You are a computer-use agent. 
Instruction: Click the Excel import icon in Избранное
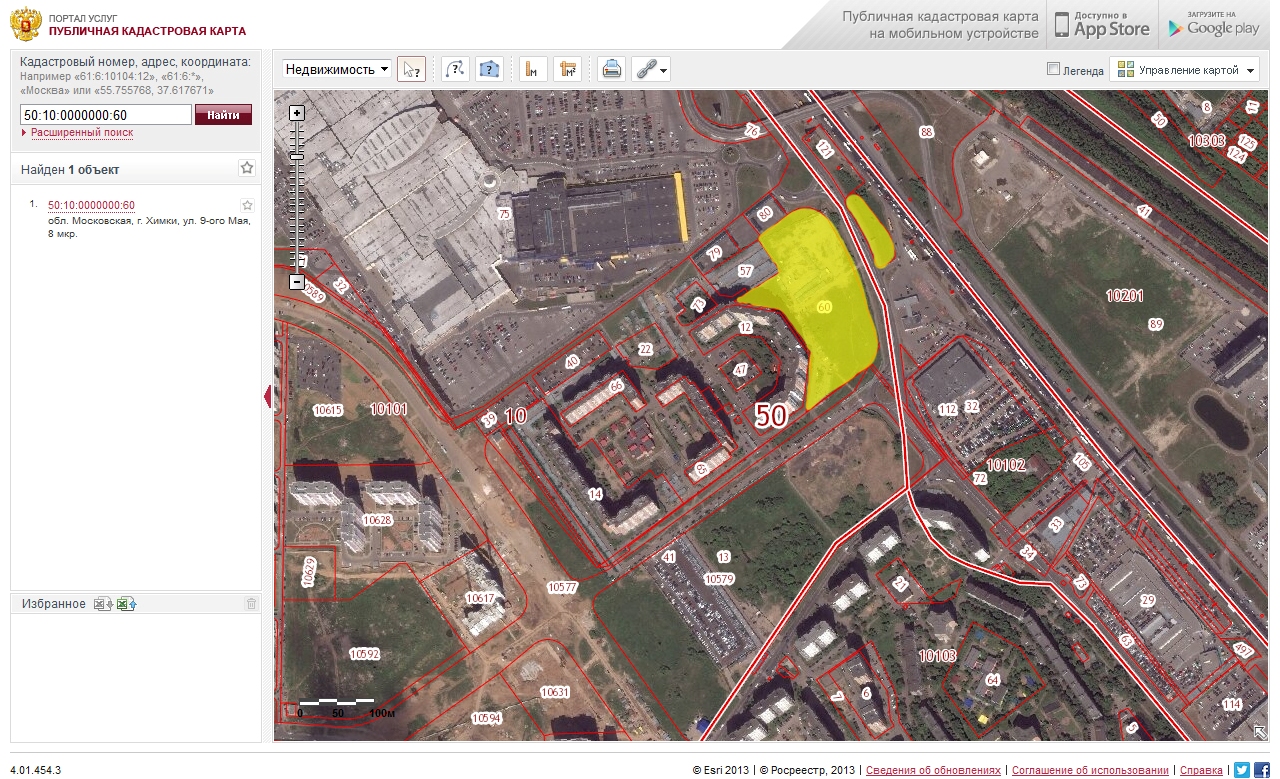pyautogui.click(x=126, y=604)
